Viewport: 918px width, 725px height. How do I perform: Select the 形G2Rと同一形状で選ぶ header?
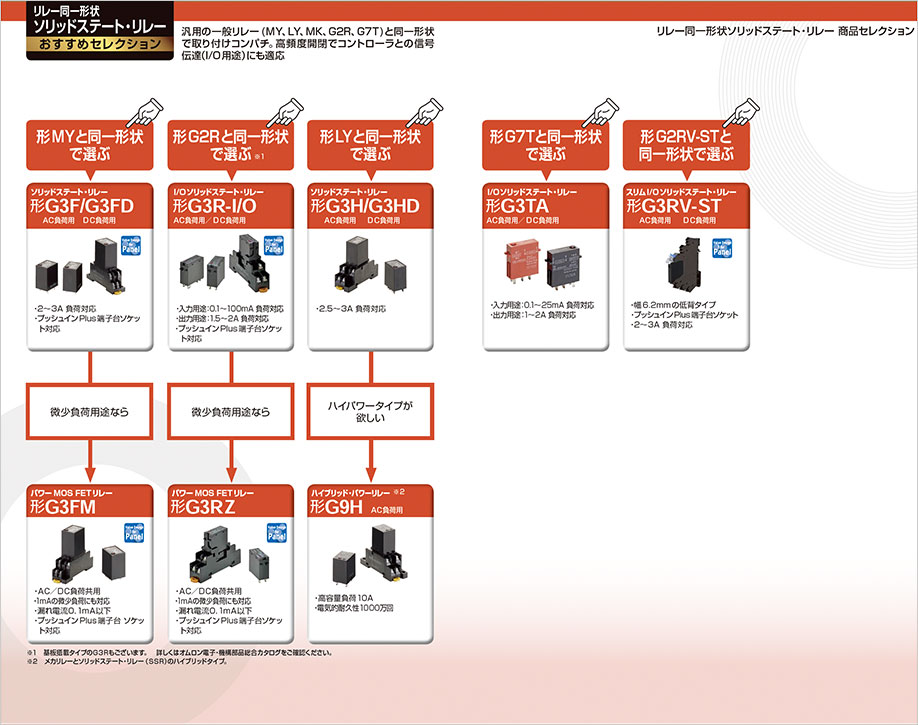(x=231, y=145)
